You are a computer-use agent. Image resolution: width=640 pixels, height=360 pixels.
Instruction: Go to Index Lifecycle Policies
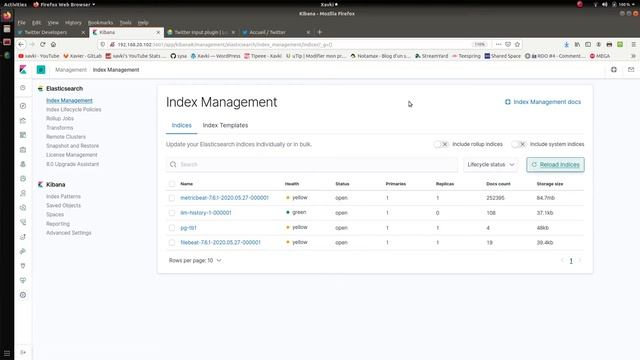73,109
